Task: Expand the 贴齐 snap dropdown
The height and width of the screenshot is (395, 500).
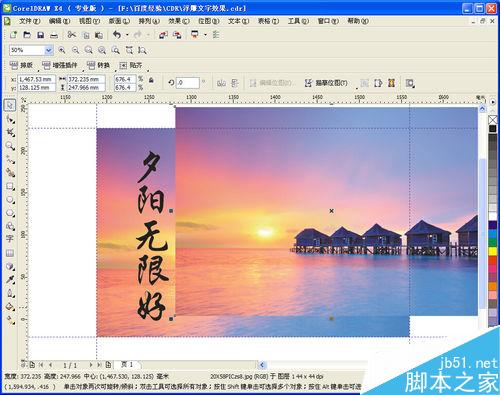Action: point(148,70)
